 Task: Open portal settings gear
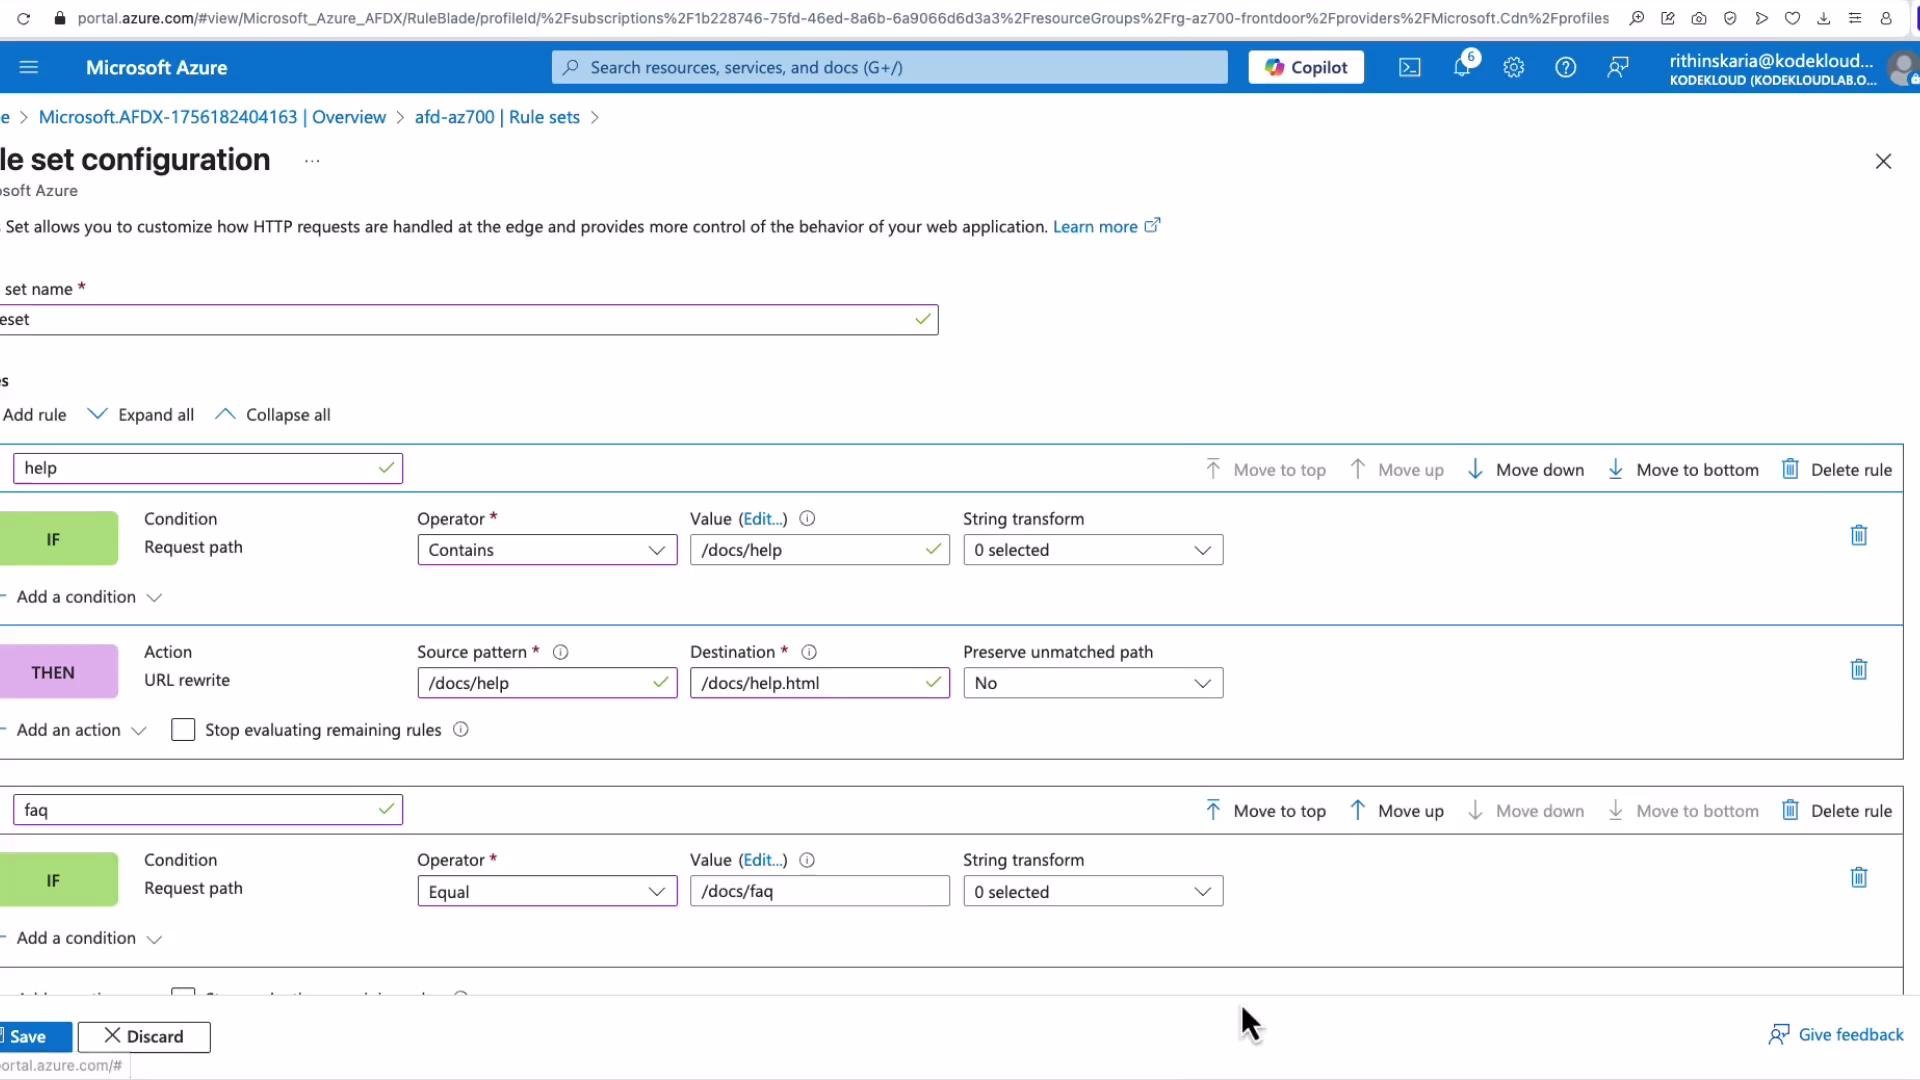click(x=1514, y=68)
